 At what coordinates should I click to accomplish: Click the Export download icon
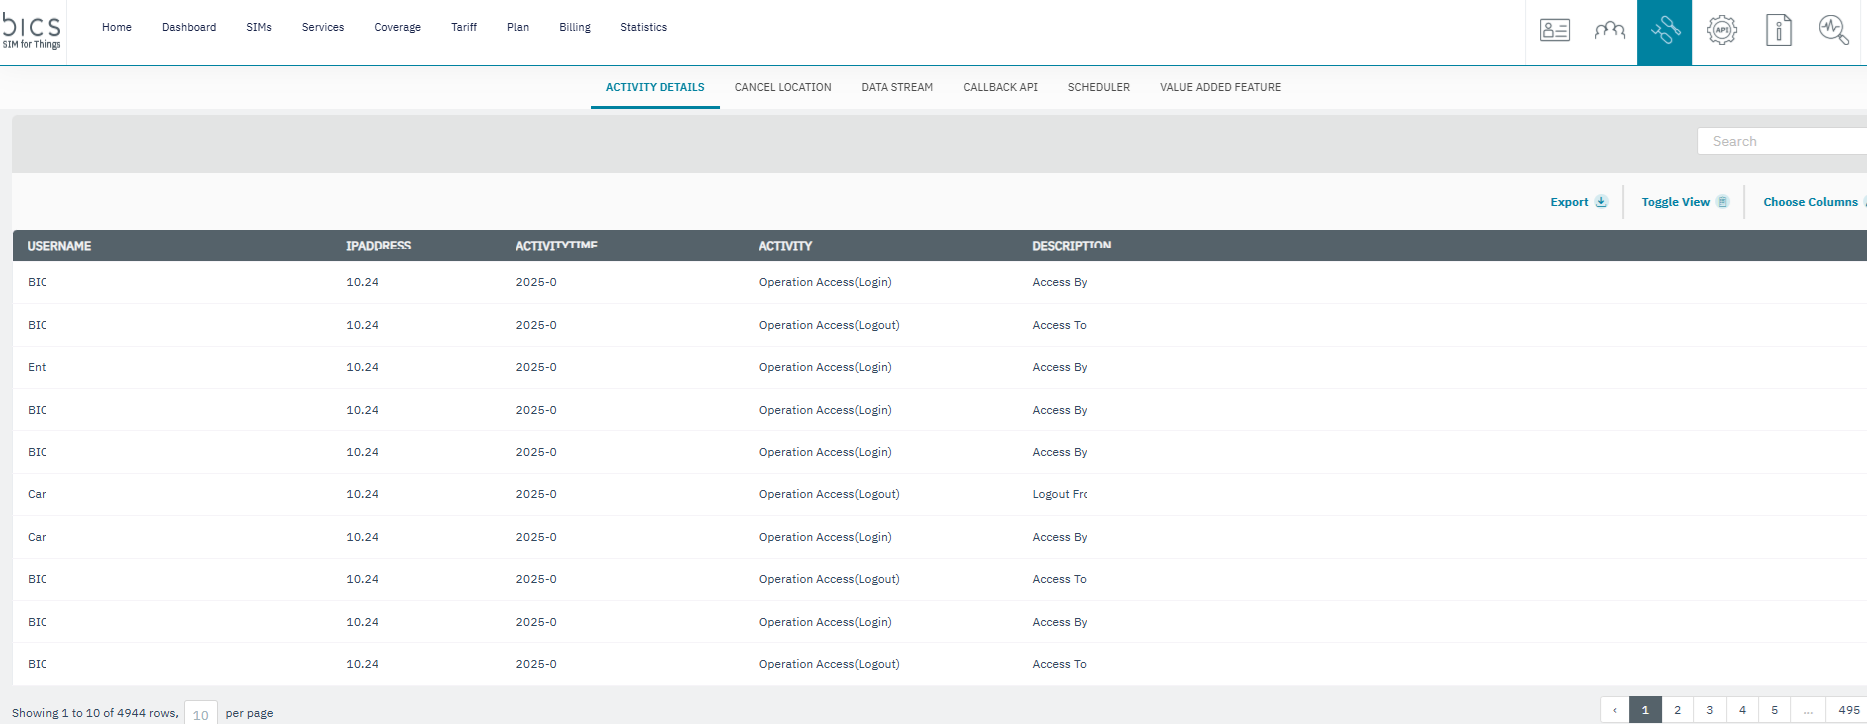[x=1601, y=202]
